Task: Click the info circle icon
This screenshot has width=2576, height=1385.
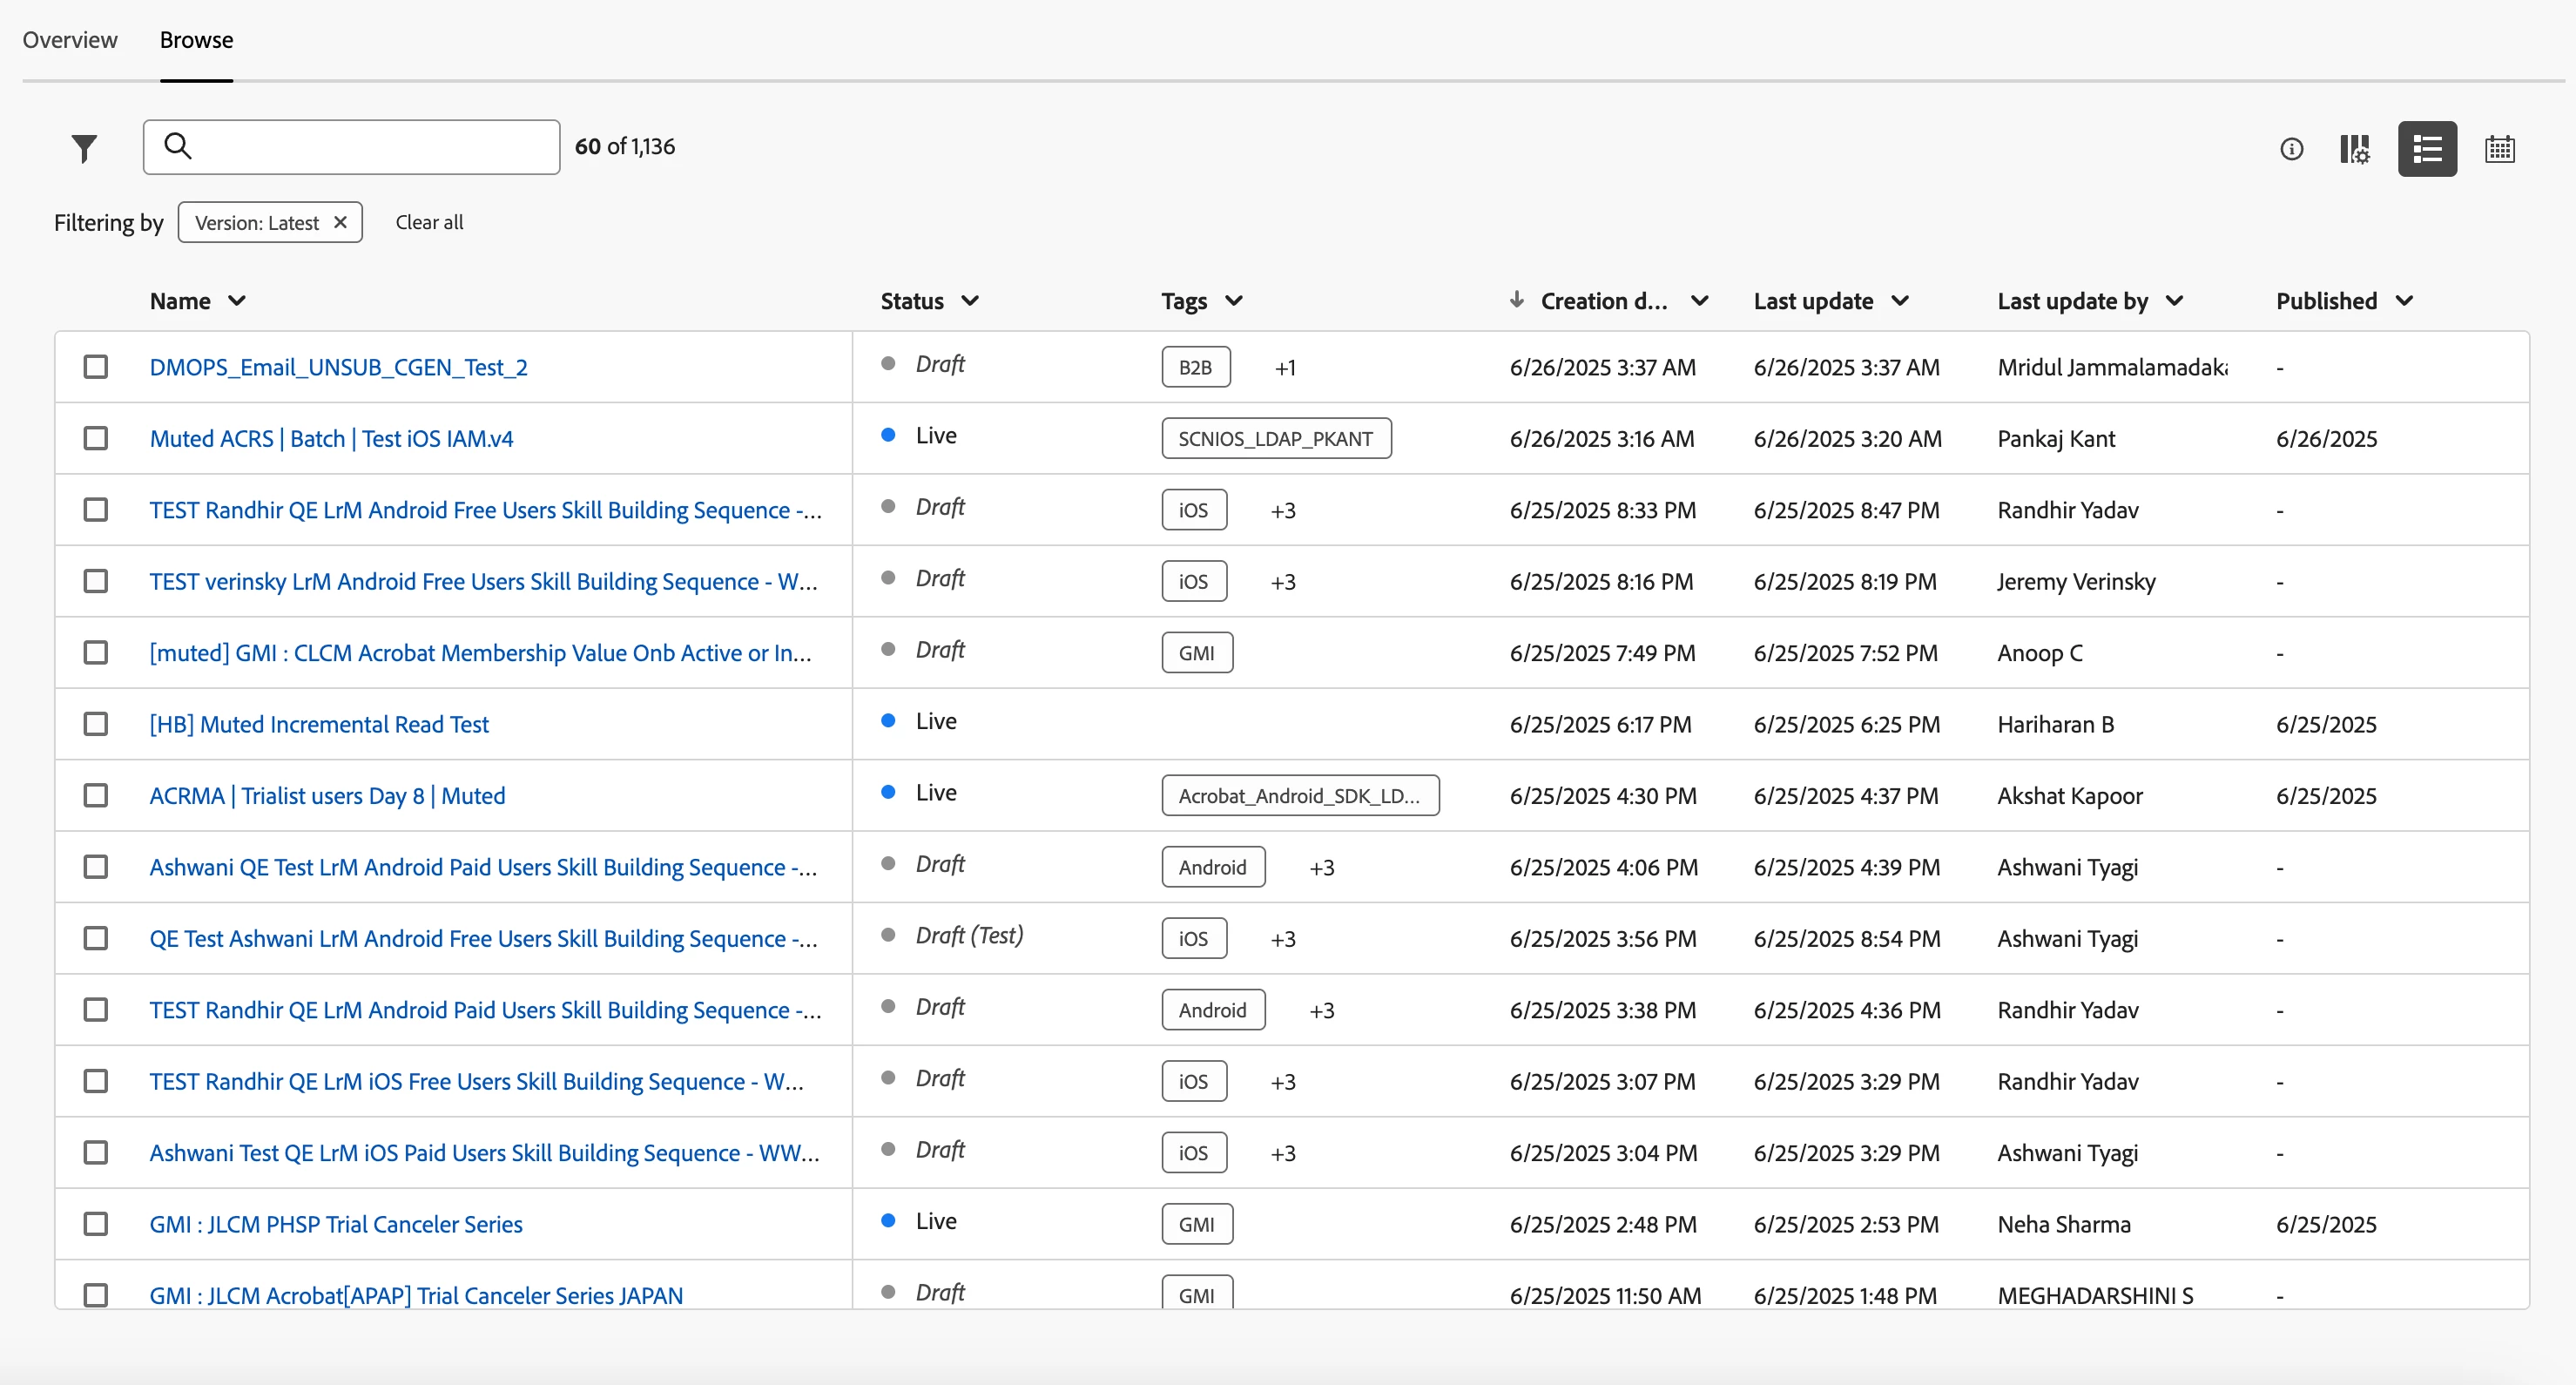Action: click(2291, 149)
